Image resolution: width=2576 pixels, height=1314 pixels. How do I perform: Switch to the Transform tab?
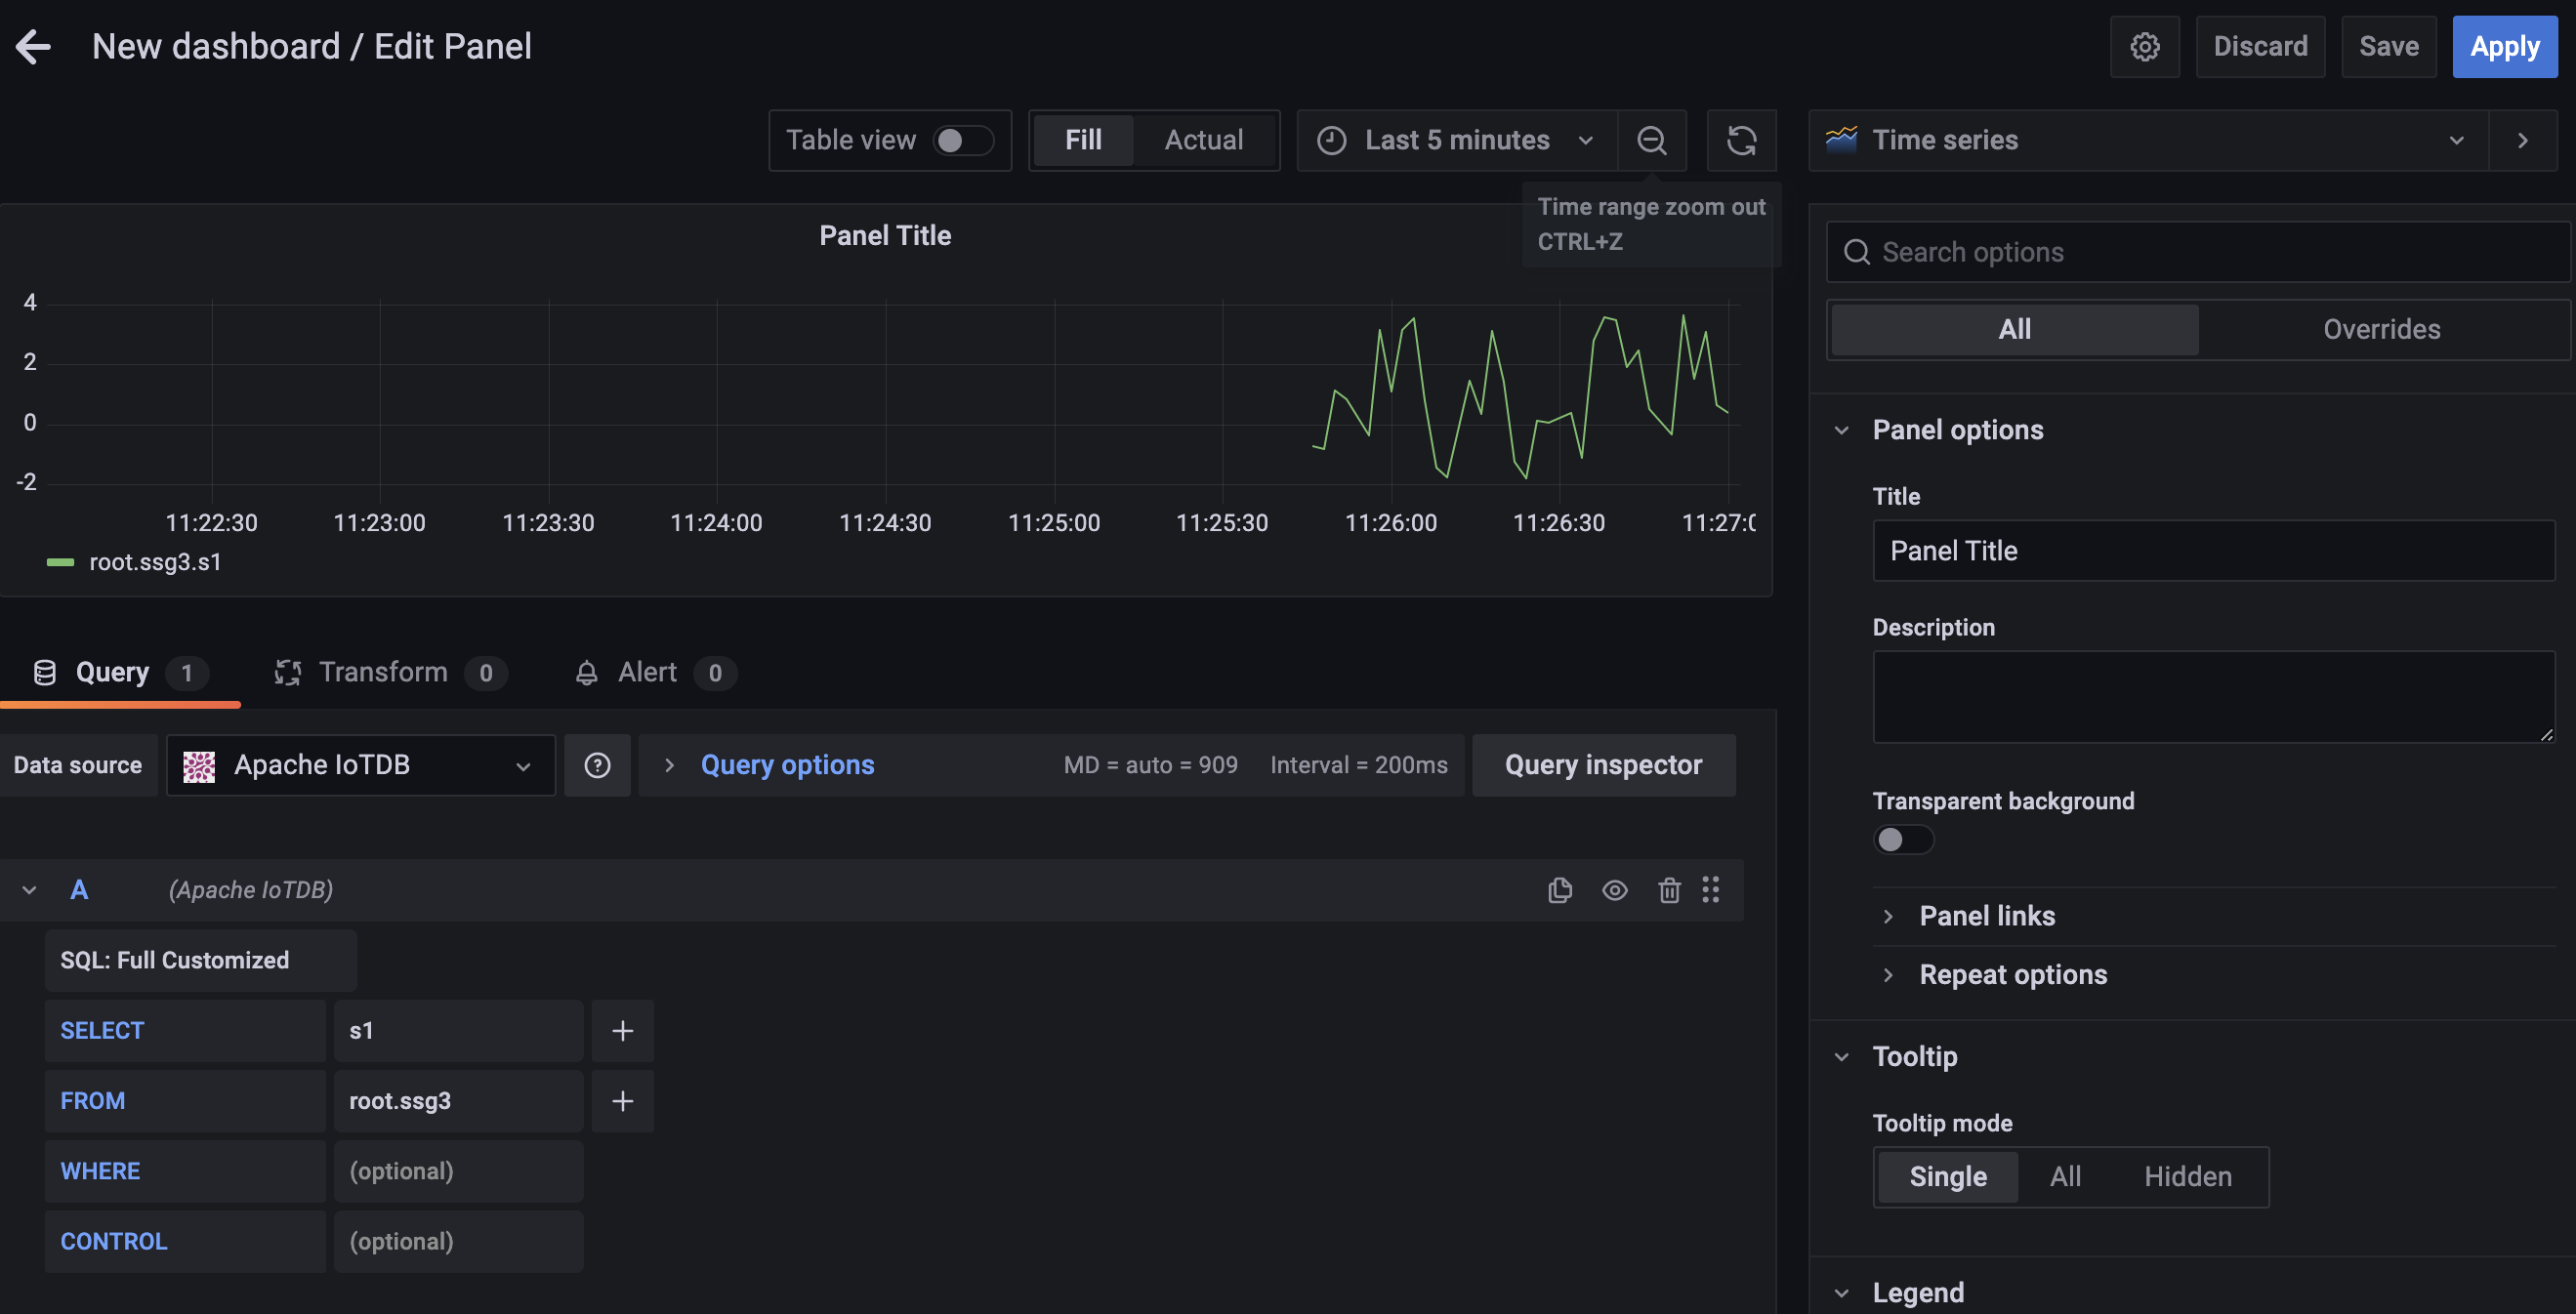click(x=383, y=672)
